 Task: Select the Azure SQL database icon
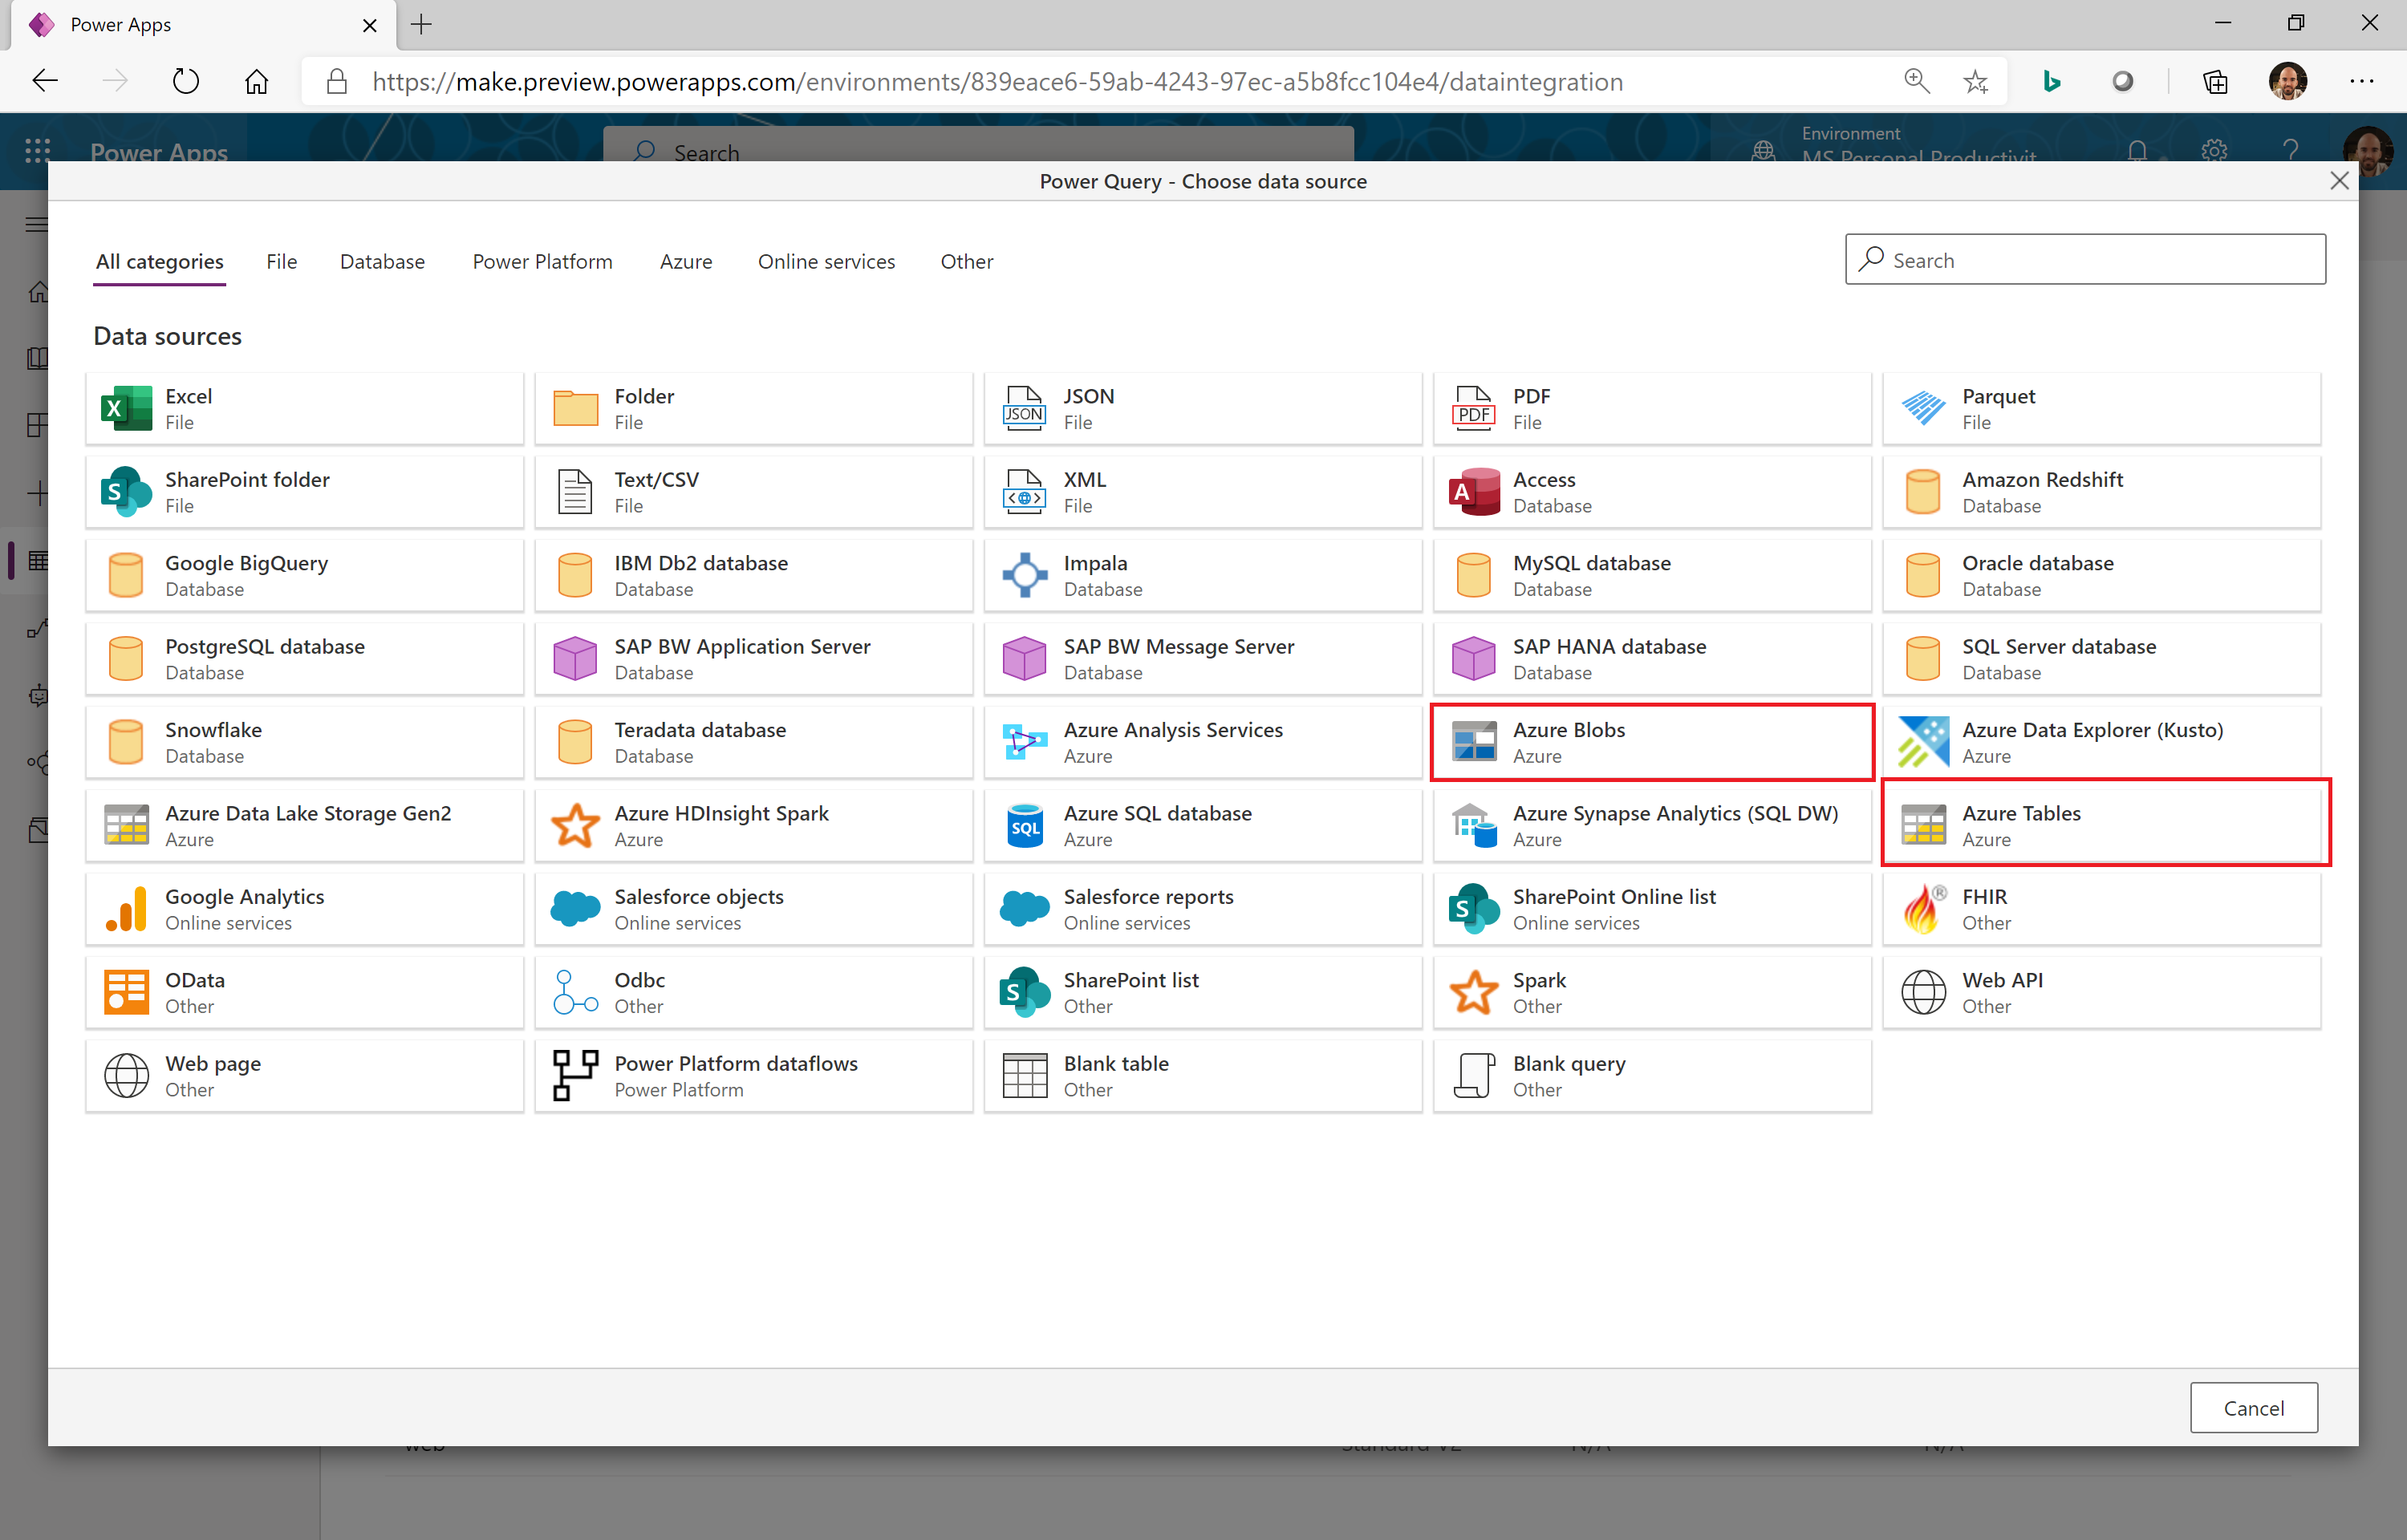[1025, 825]
